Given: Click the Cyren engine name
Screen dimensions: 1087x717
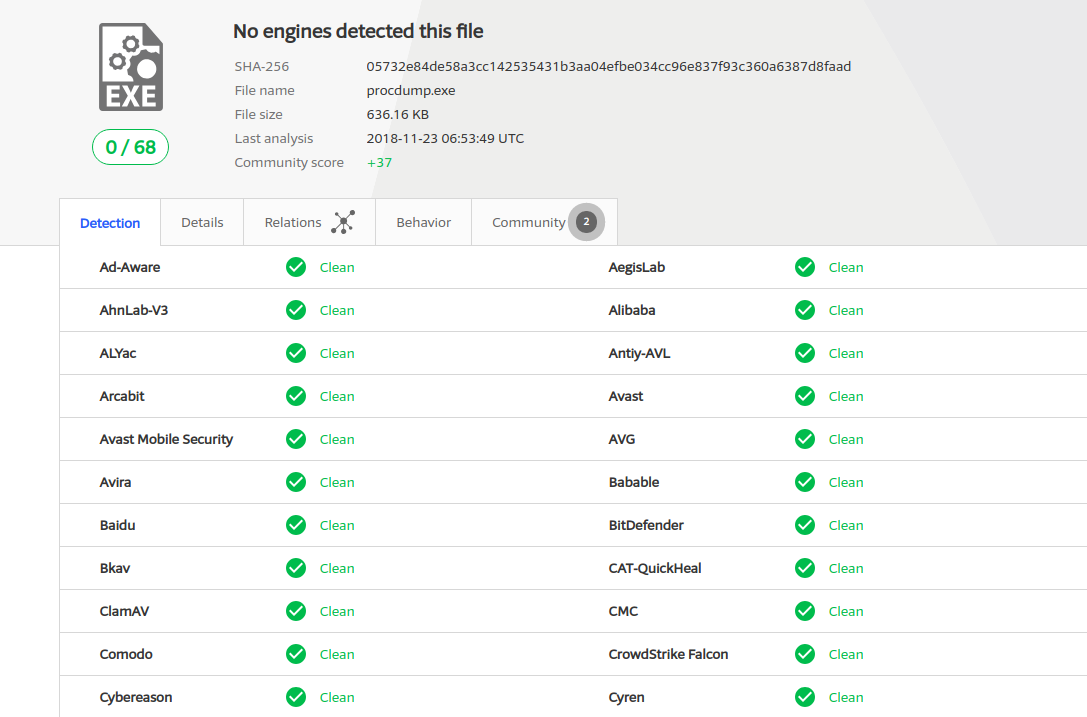Looking at the screenshot, I should pos(627,697).
